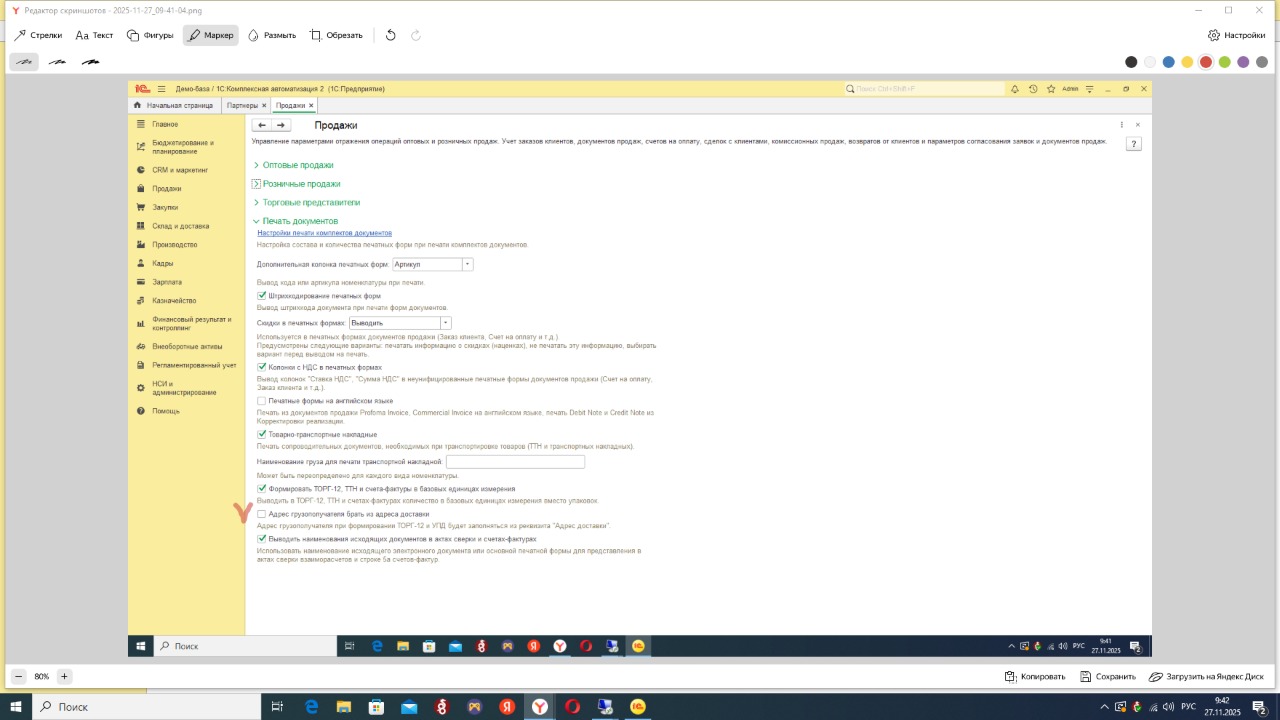Click Сохранить to save the screenshot
Screen dimensions: 1280x720
(x=1108, y=677)
